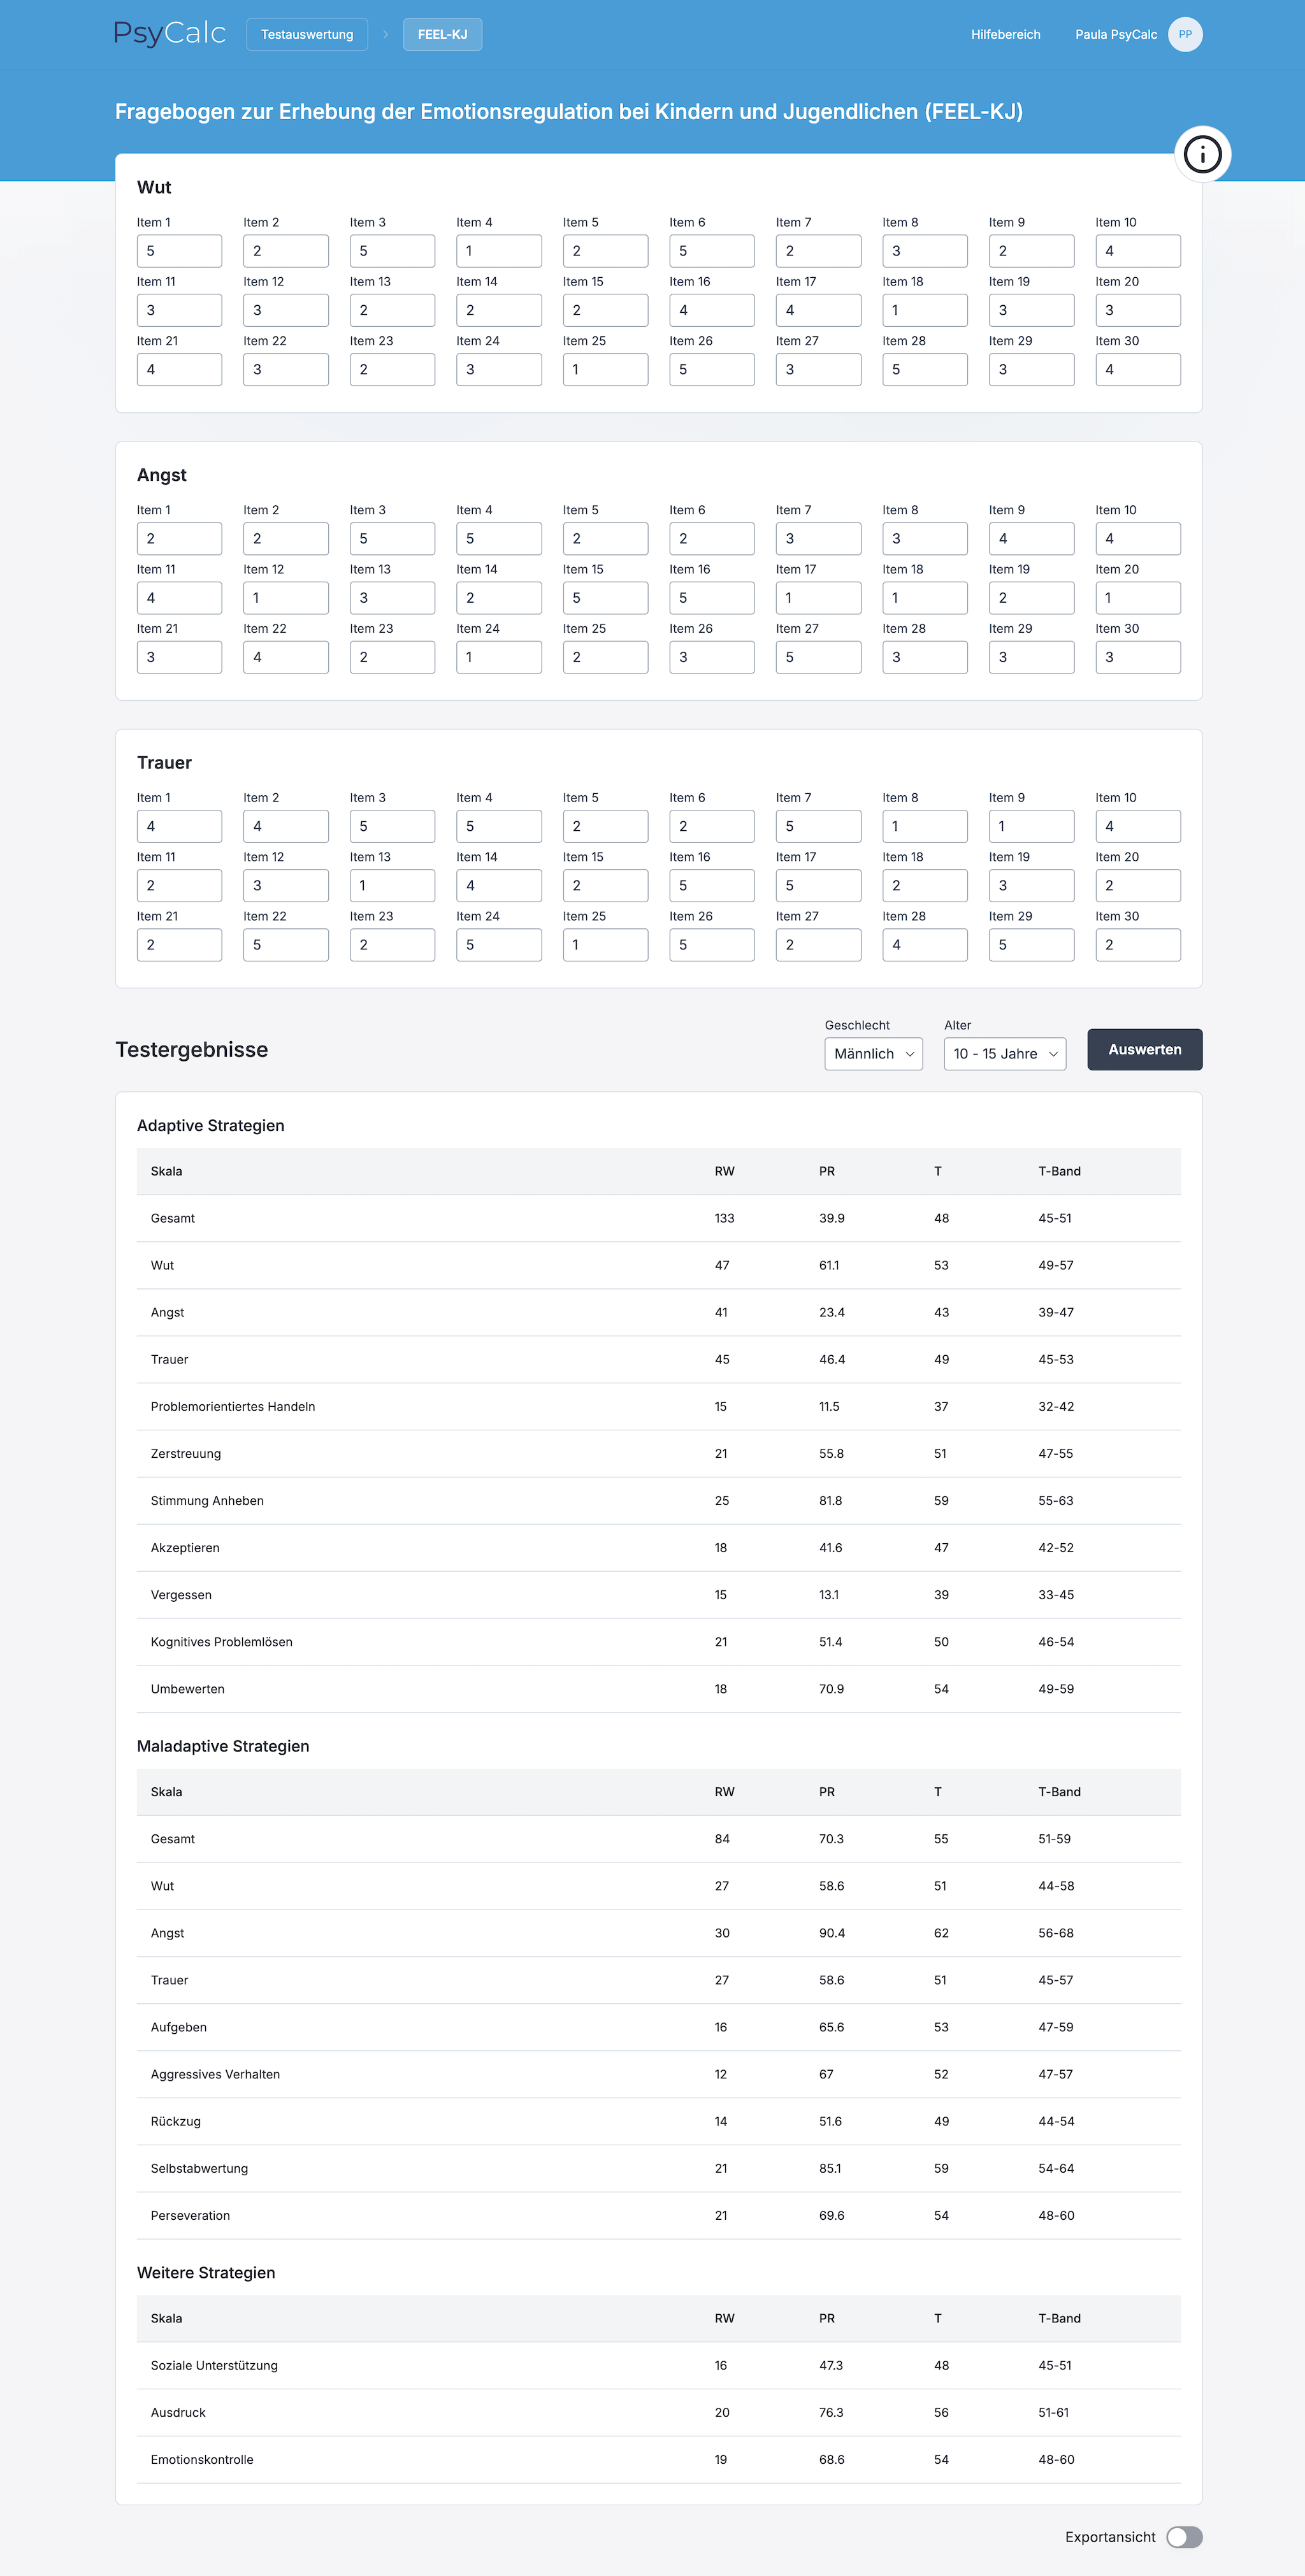Click the PP user avatar
The height and width of the screenshot is (2576, 1305).
click(x=1184, y=34)
